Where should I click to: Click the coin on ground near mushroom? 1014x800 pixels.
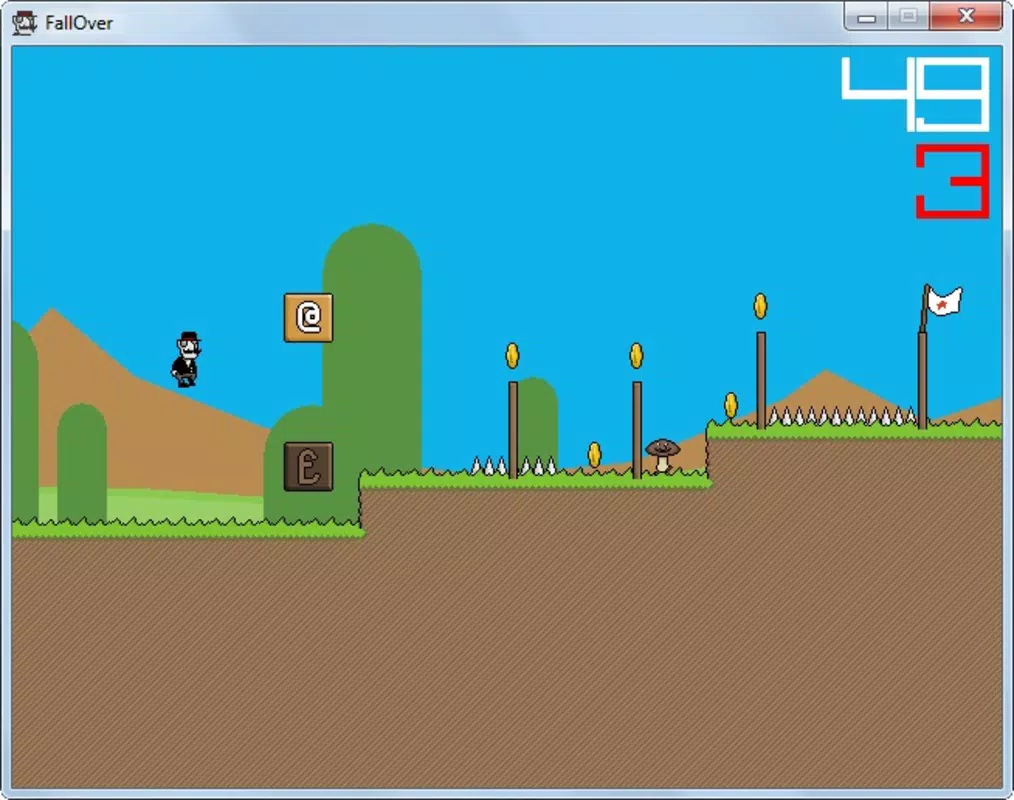[594, 455]
